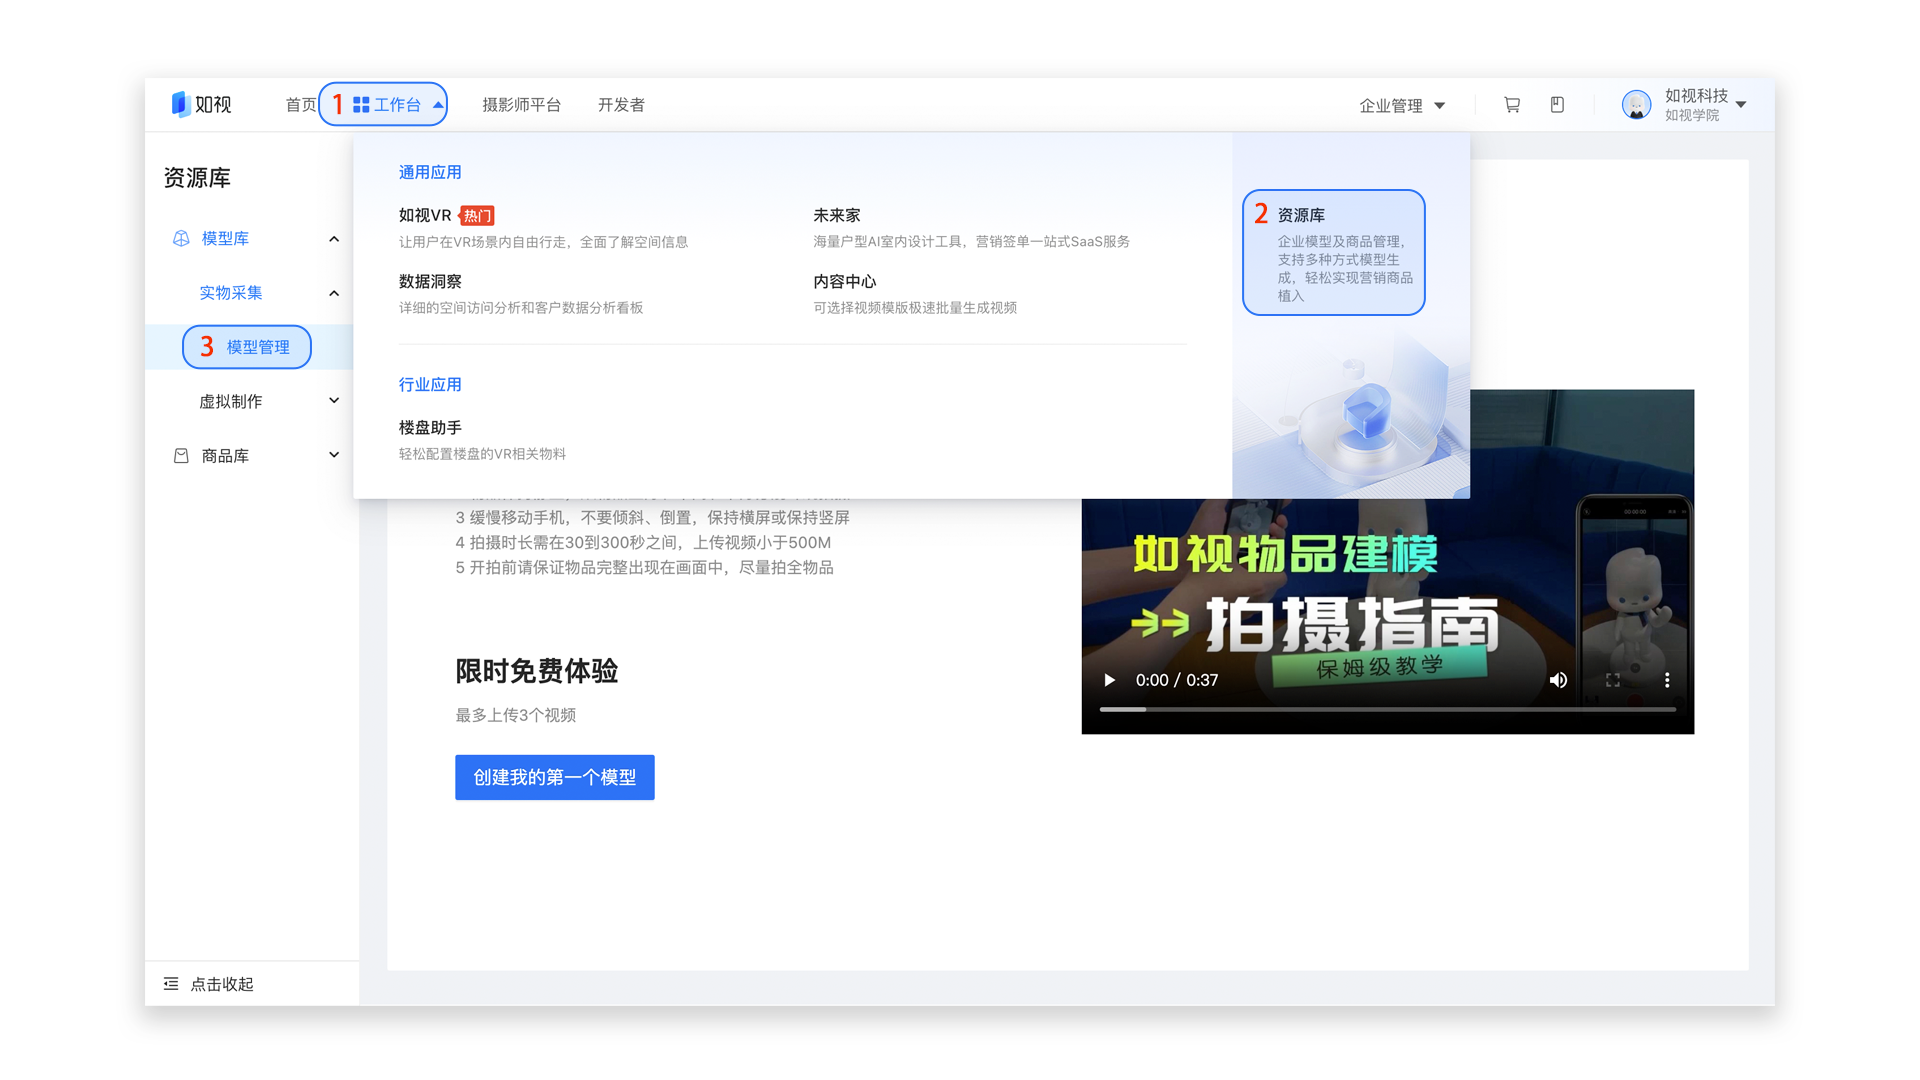Collapse the 模型库 section chevron
This screenshot has height=1080, width=1920.
click(x=334, y=239)
